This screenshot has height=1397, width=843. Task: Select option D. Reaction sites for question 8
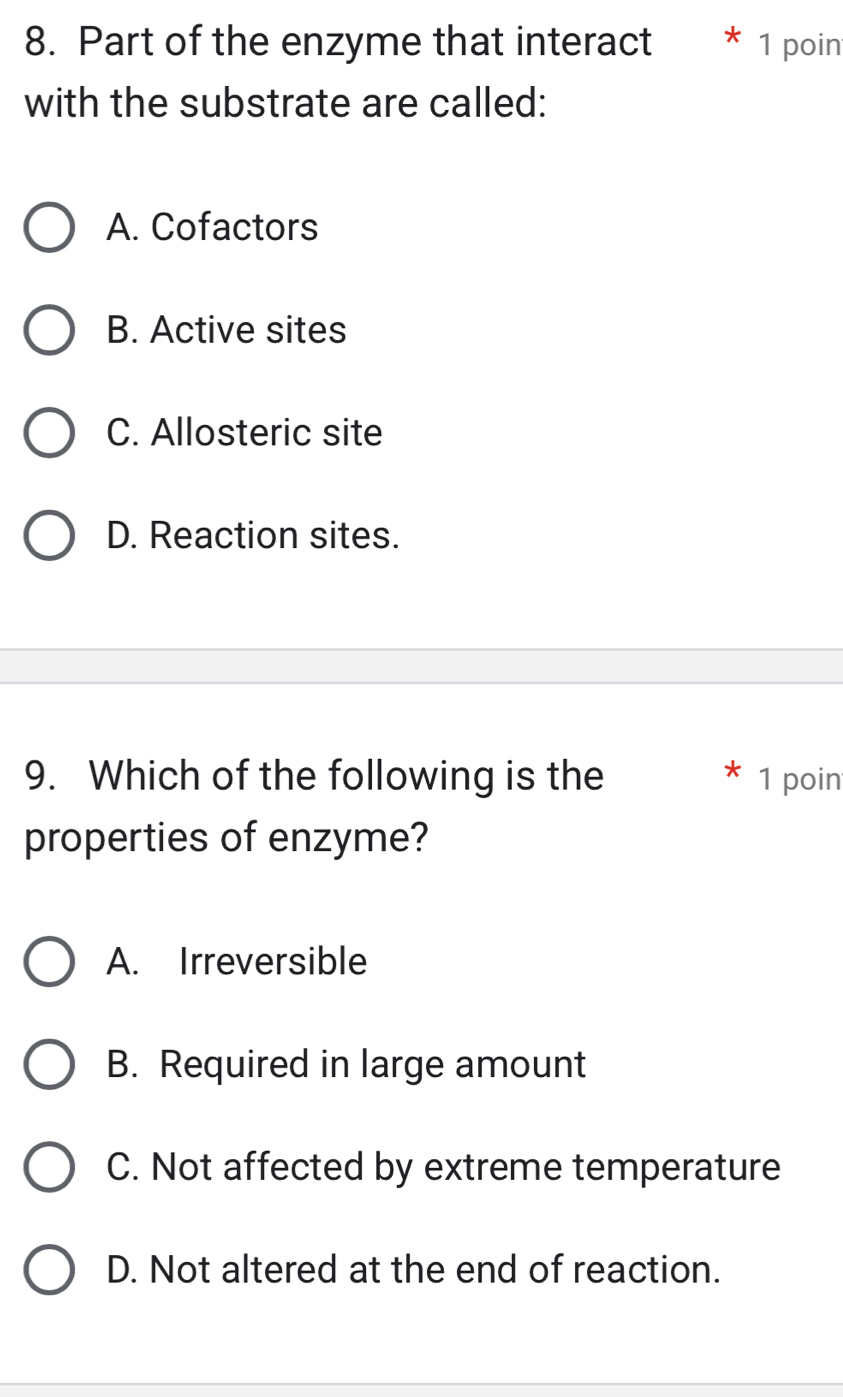(x=49, y=535)
